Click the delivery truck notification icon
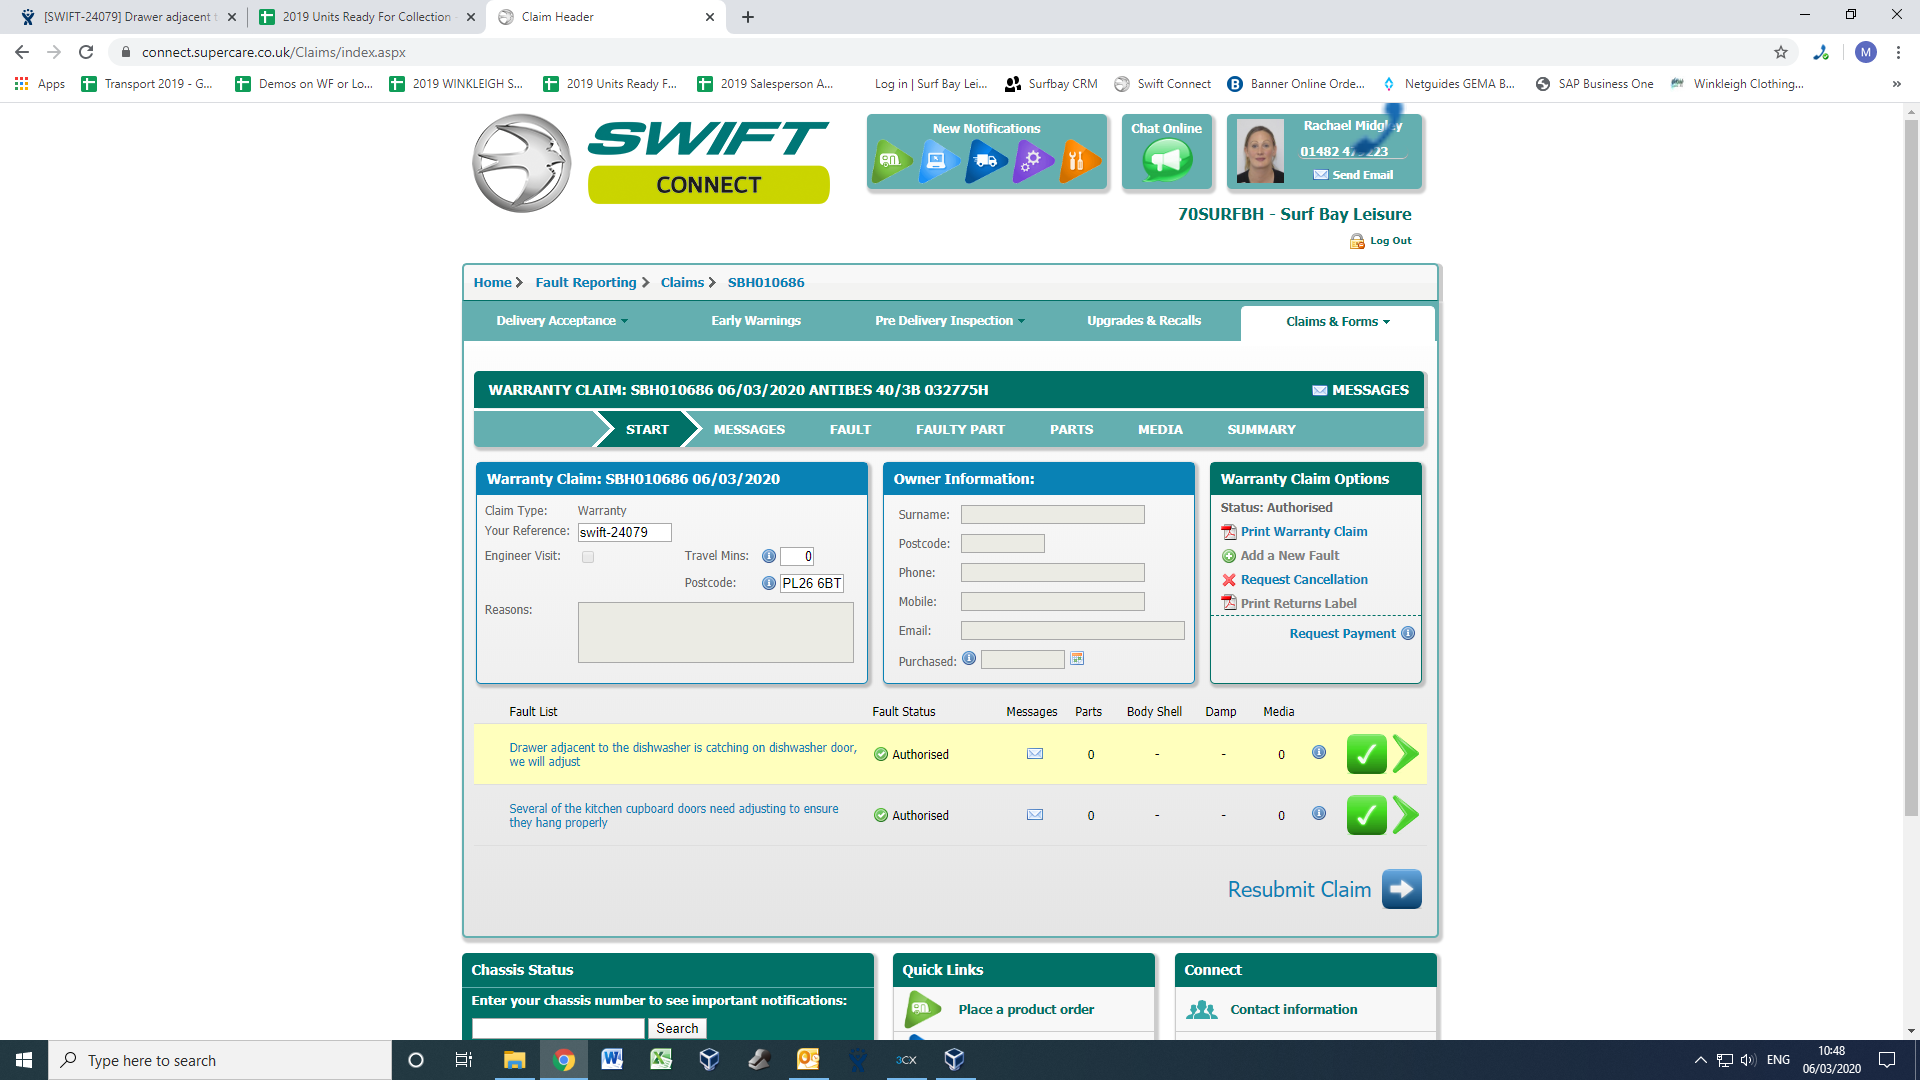The height and width of the screenshot is (1080, 1920). click(985, 161)
